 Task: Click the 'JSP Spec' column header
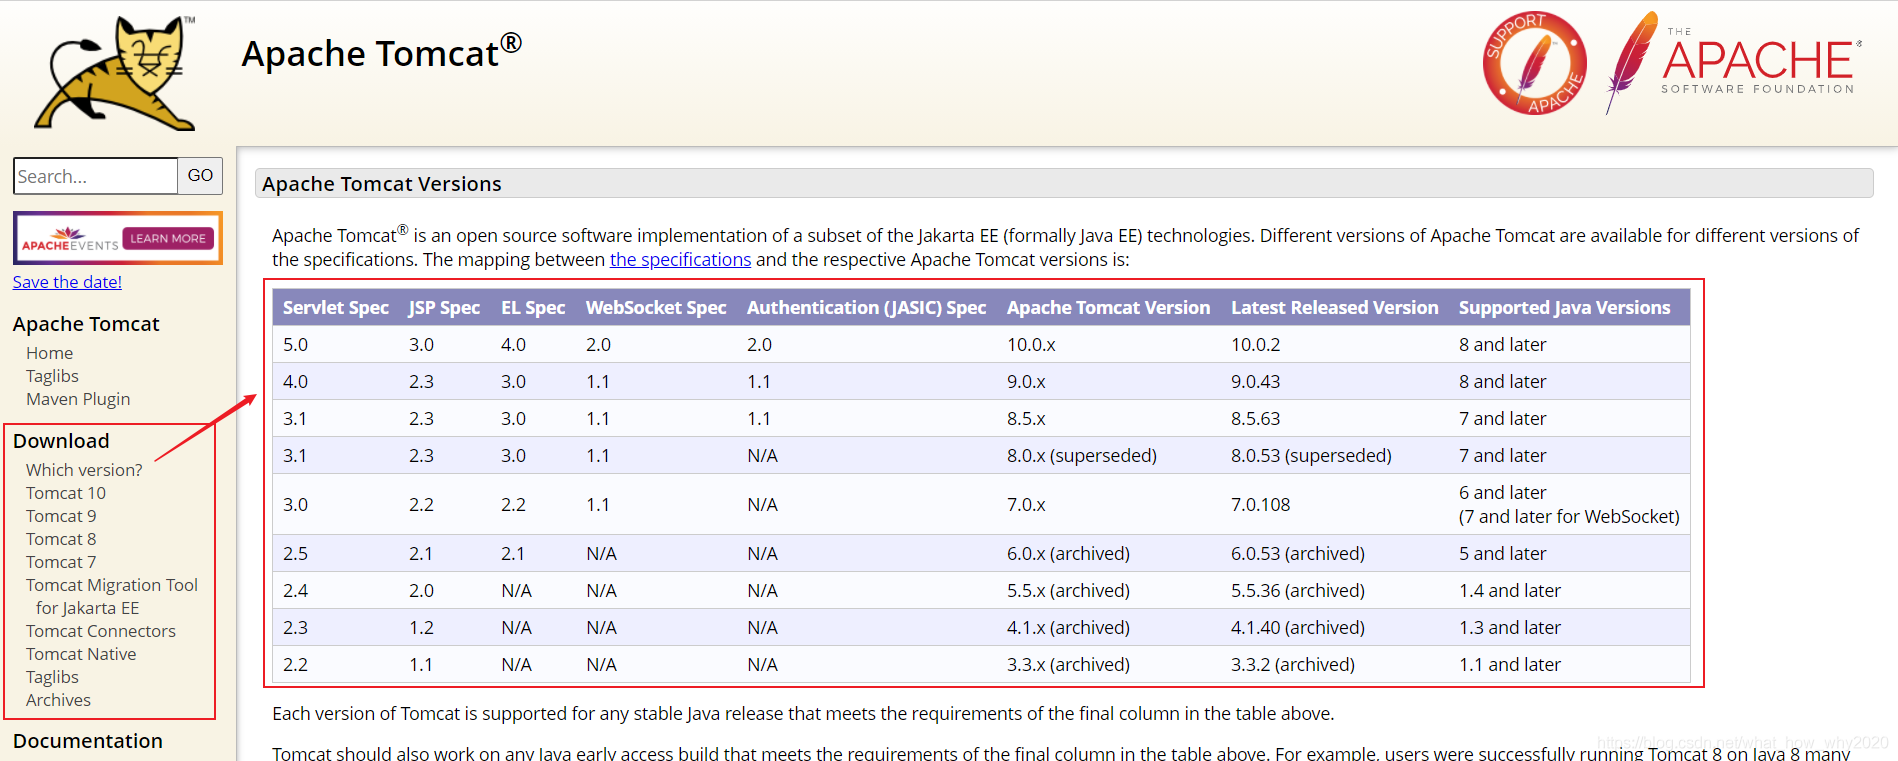[x=444, y=308]
